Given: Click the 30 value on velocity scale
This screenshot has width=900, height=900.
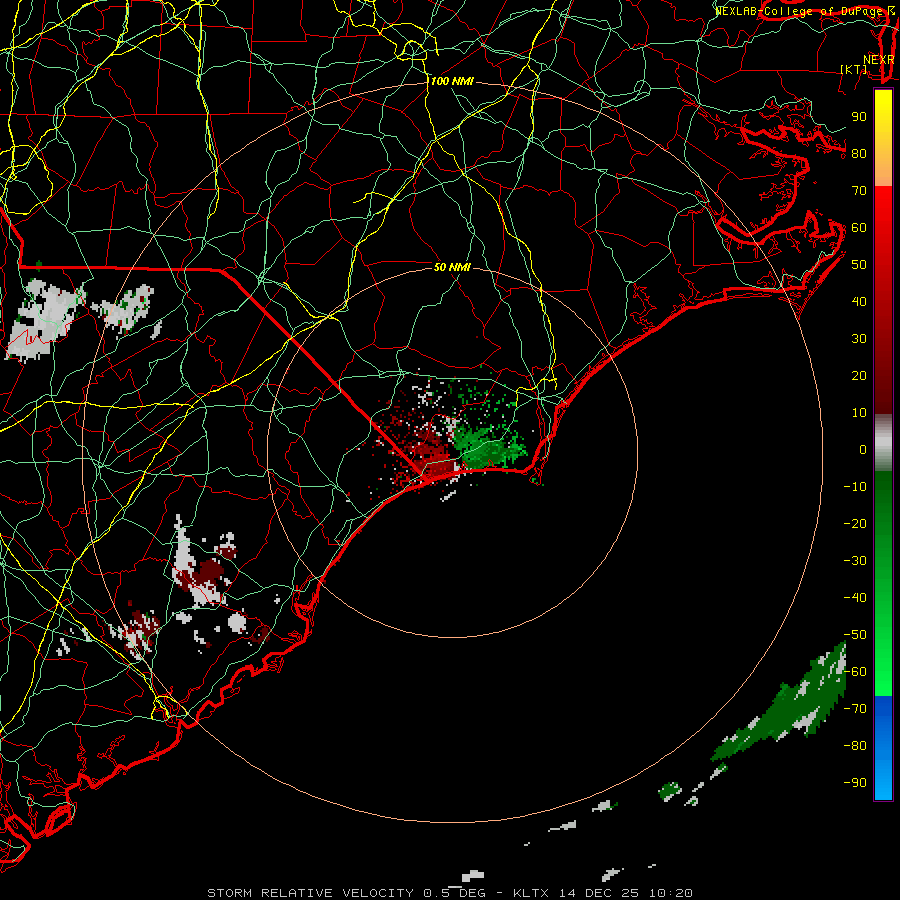Looking at the screenshot, I should pos(859,339).
